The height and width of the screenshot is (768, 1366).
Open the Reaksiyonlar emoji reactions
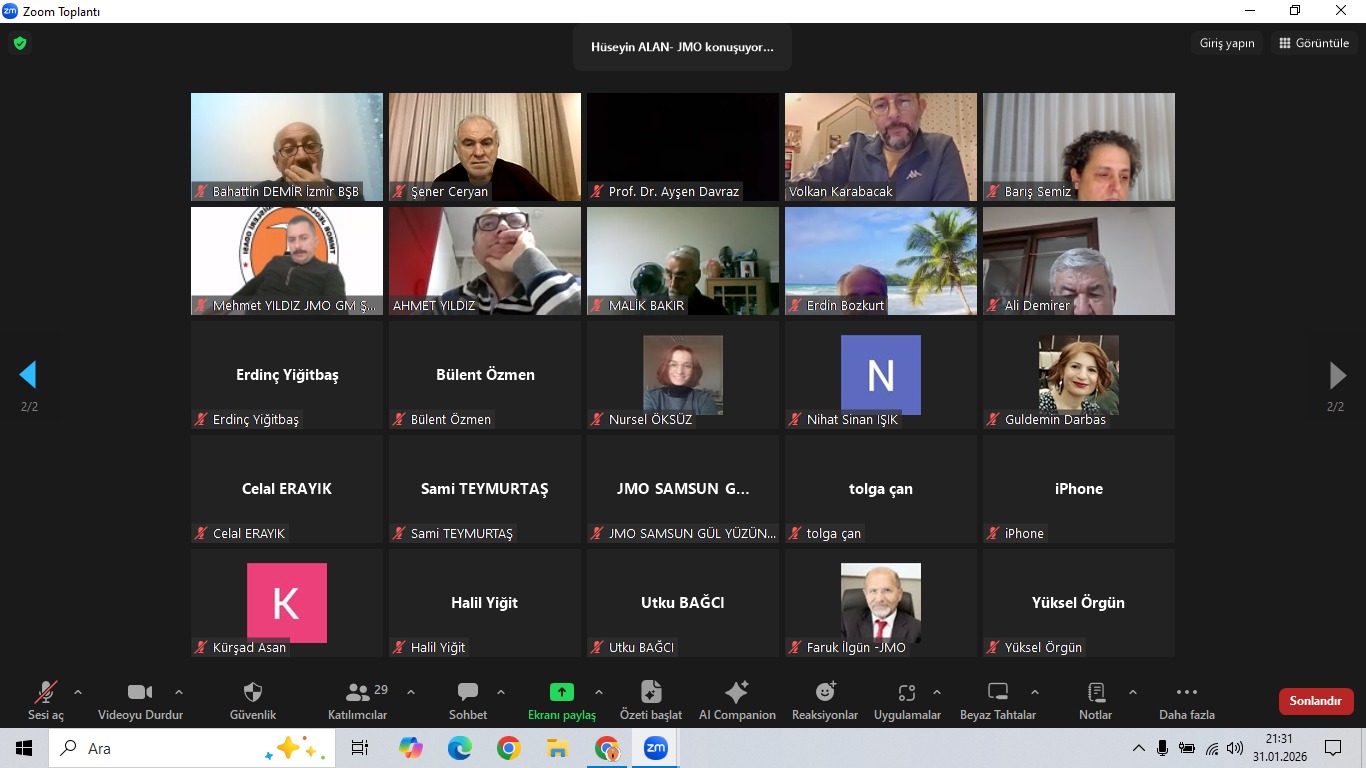pyautogui.click(x=825, y=693)
